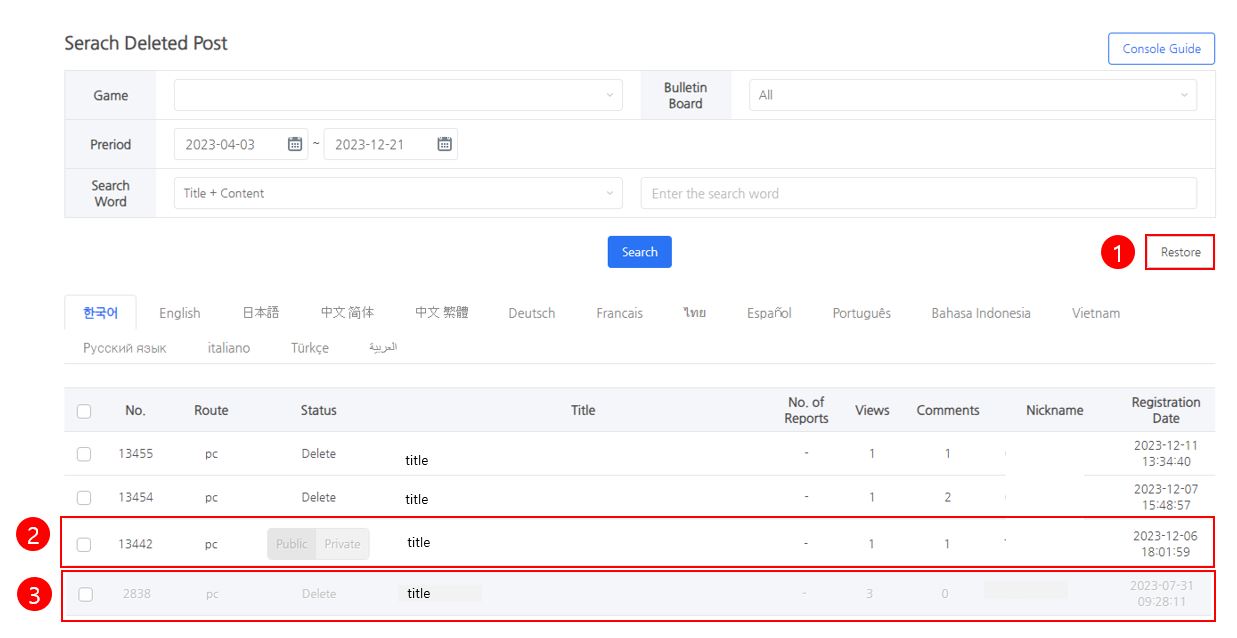The image size is (1237, 638).
Task: Open the Console Guide
Action: [1161, 48]
